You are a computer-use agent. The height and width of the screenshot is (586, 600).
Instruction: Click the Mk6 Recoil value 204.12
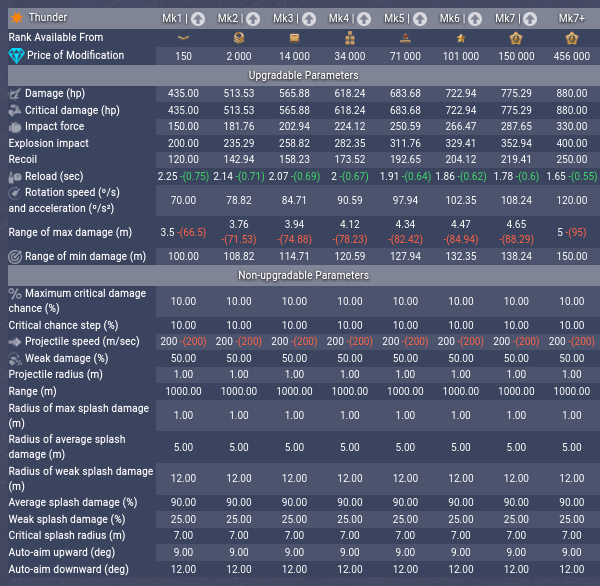pos(461,159)
